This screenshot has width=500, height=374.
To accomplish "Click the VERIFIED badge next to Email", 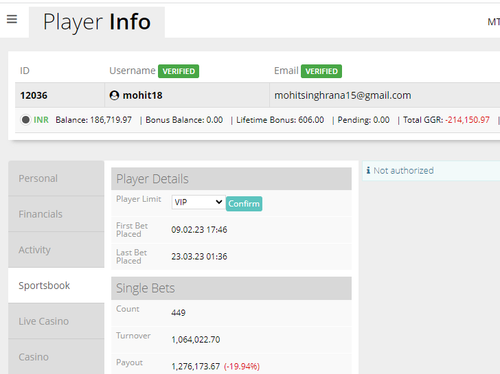I will pyautogui.click(x=321, y=71).
